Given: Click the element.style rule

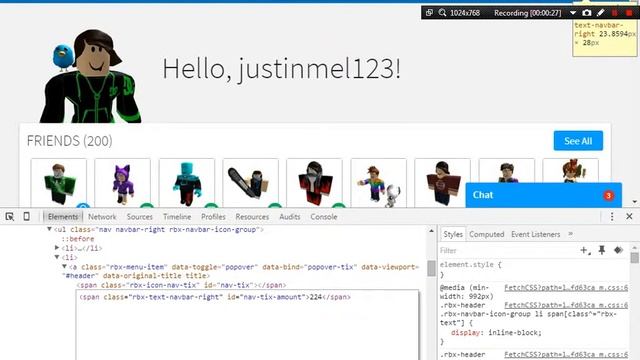Looking at the screenshot, I should (x=470, y=264).
